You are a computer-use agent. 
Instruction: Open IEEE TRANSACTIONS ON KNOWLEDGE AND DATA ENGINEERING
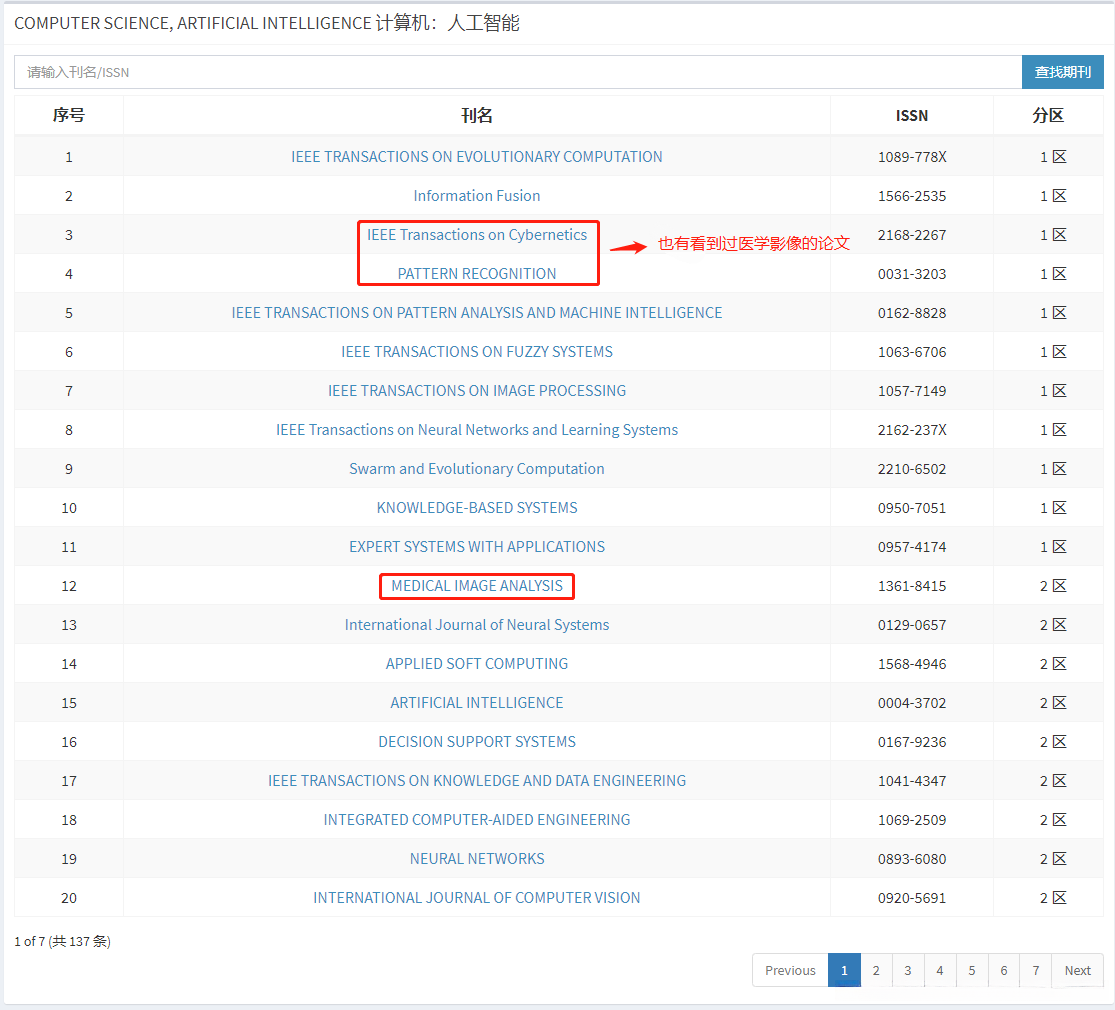coord(476,781)
